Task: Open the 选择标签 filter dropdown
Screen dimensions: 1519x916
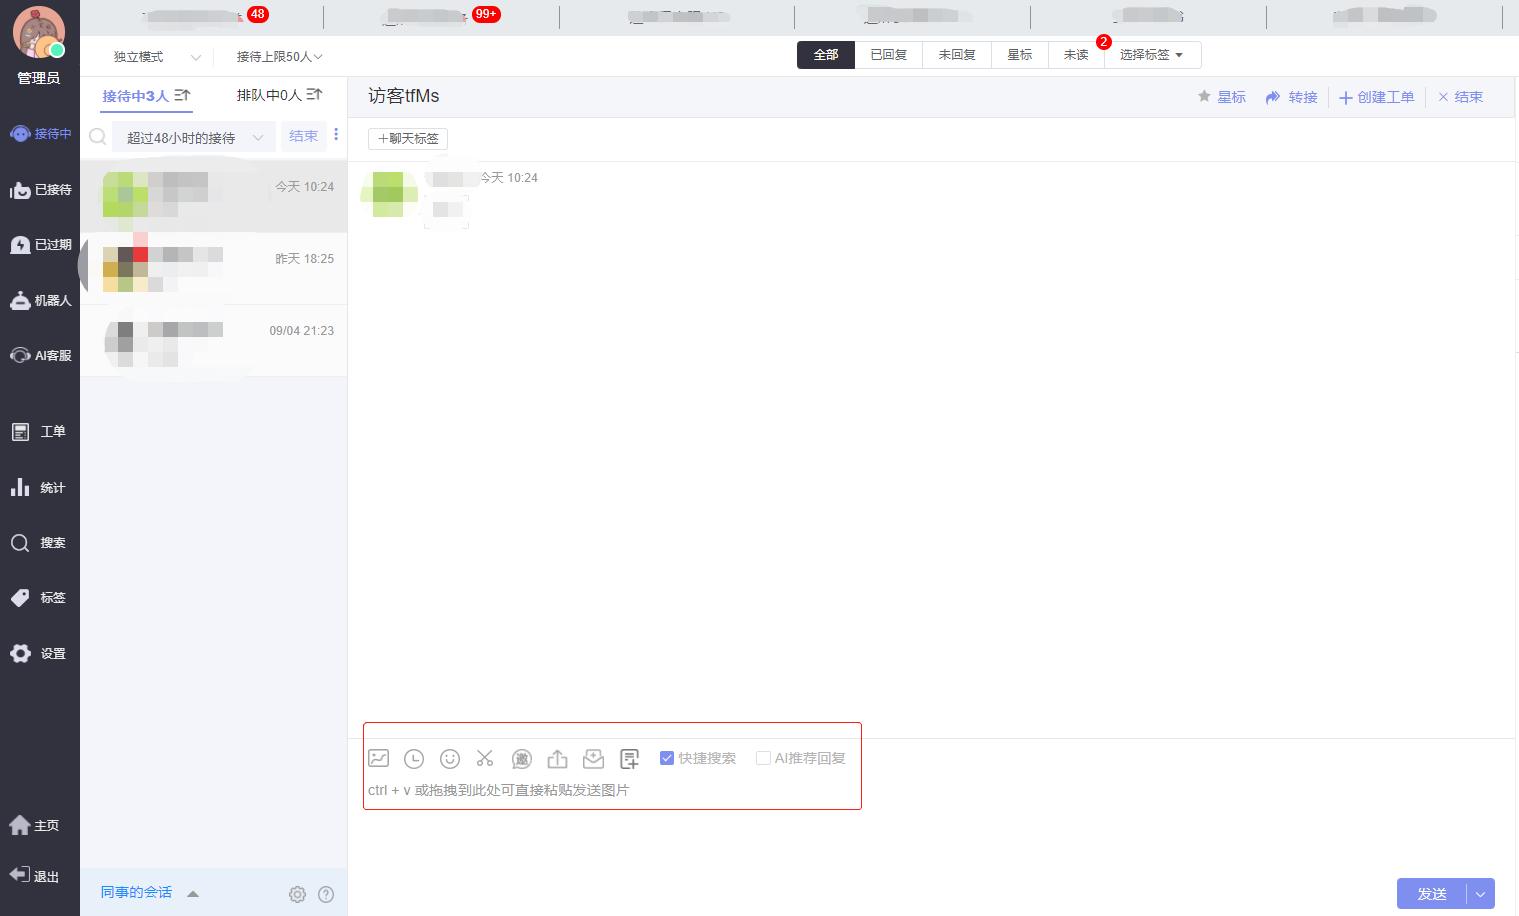Action: [x=1150, y=55]
